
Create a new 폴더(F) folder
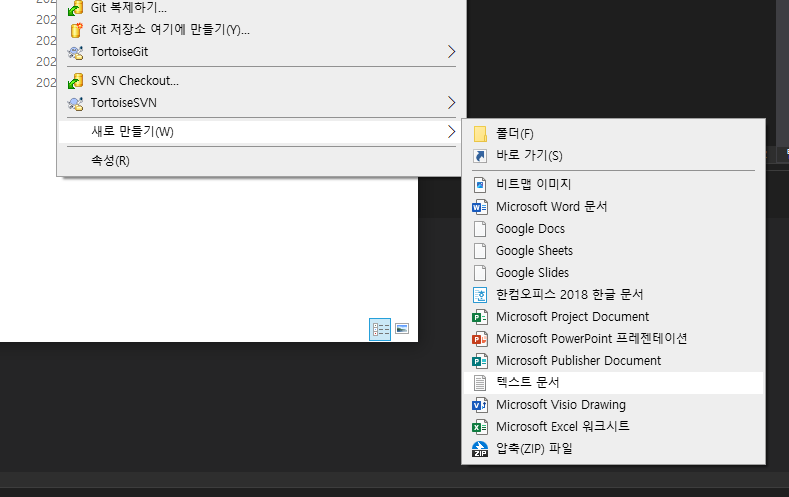coord(613,134)
